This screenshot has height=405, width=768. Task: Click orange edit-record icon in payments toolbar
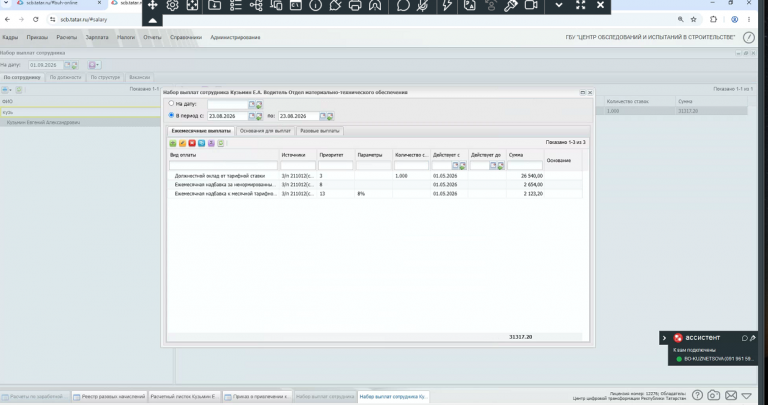(182, 143)
